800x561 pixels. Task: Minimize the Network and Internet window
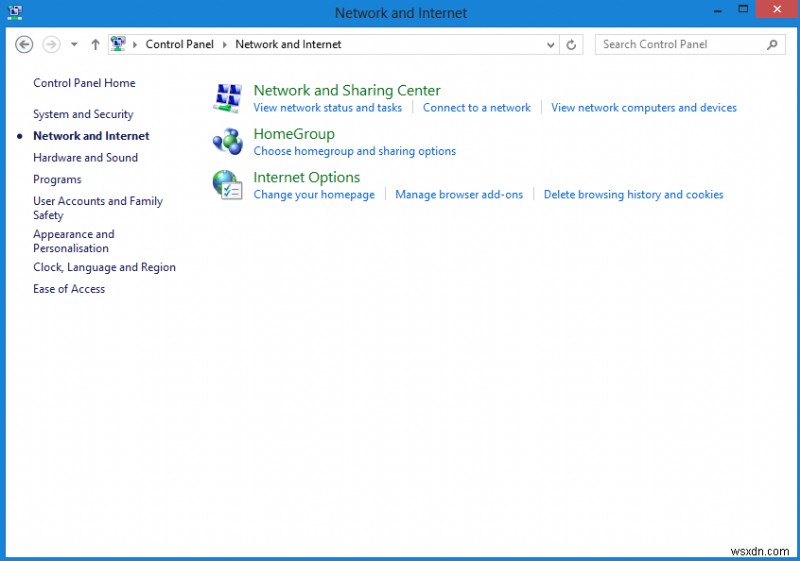pyautogui.click(x=717, y=10)
